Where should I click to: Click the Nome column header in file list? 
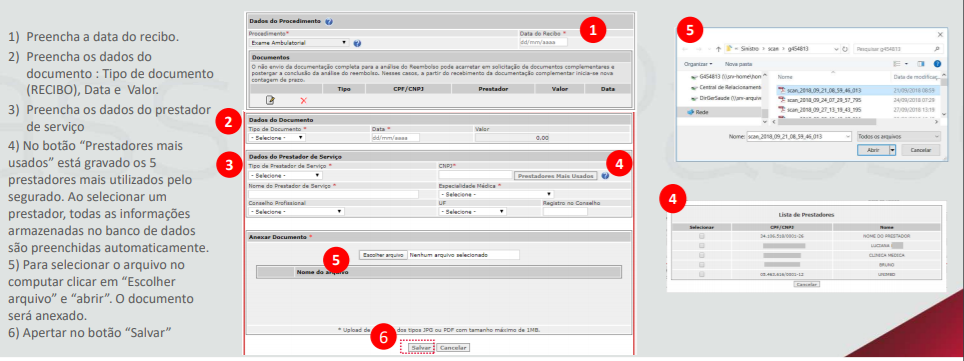point(785,77)
